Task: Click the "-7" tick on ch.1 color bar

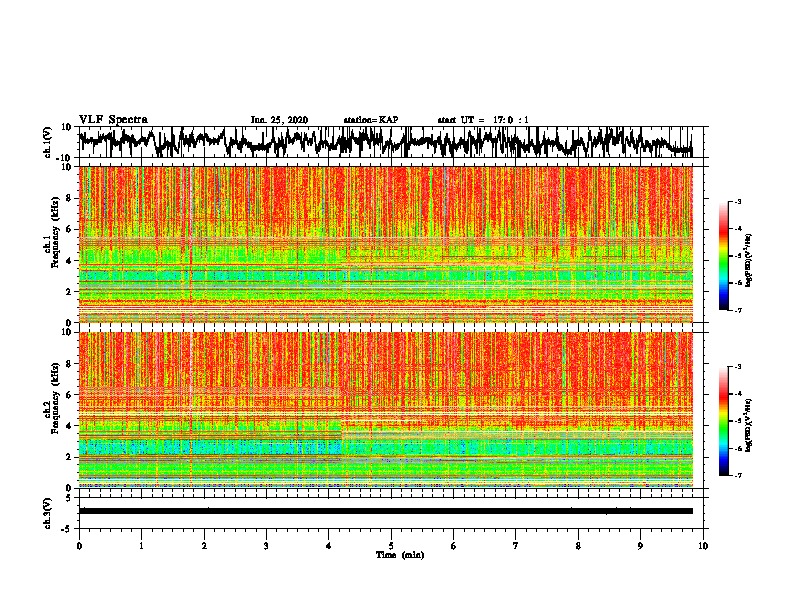Action: coord(738,310)
